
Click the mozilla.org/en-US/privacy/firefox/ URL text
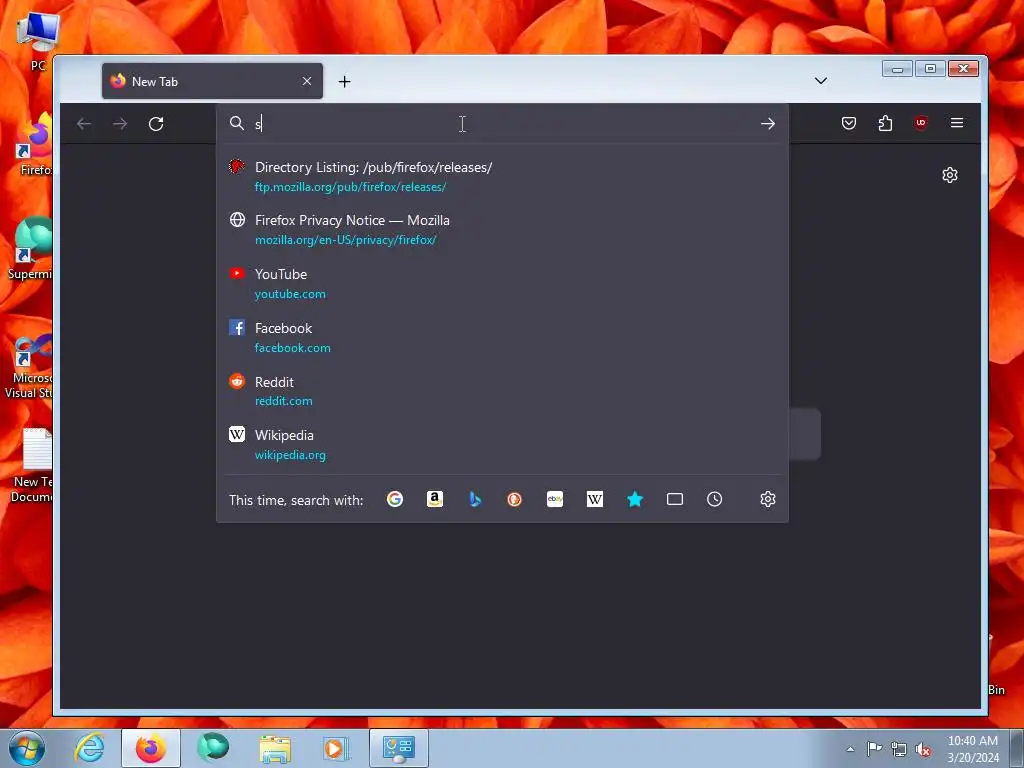click(x=345, y=240)
